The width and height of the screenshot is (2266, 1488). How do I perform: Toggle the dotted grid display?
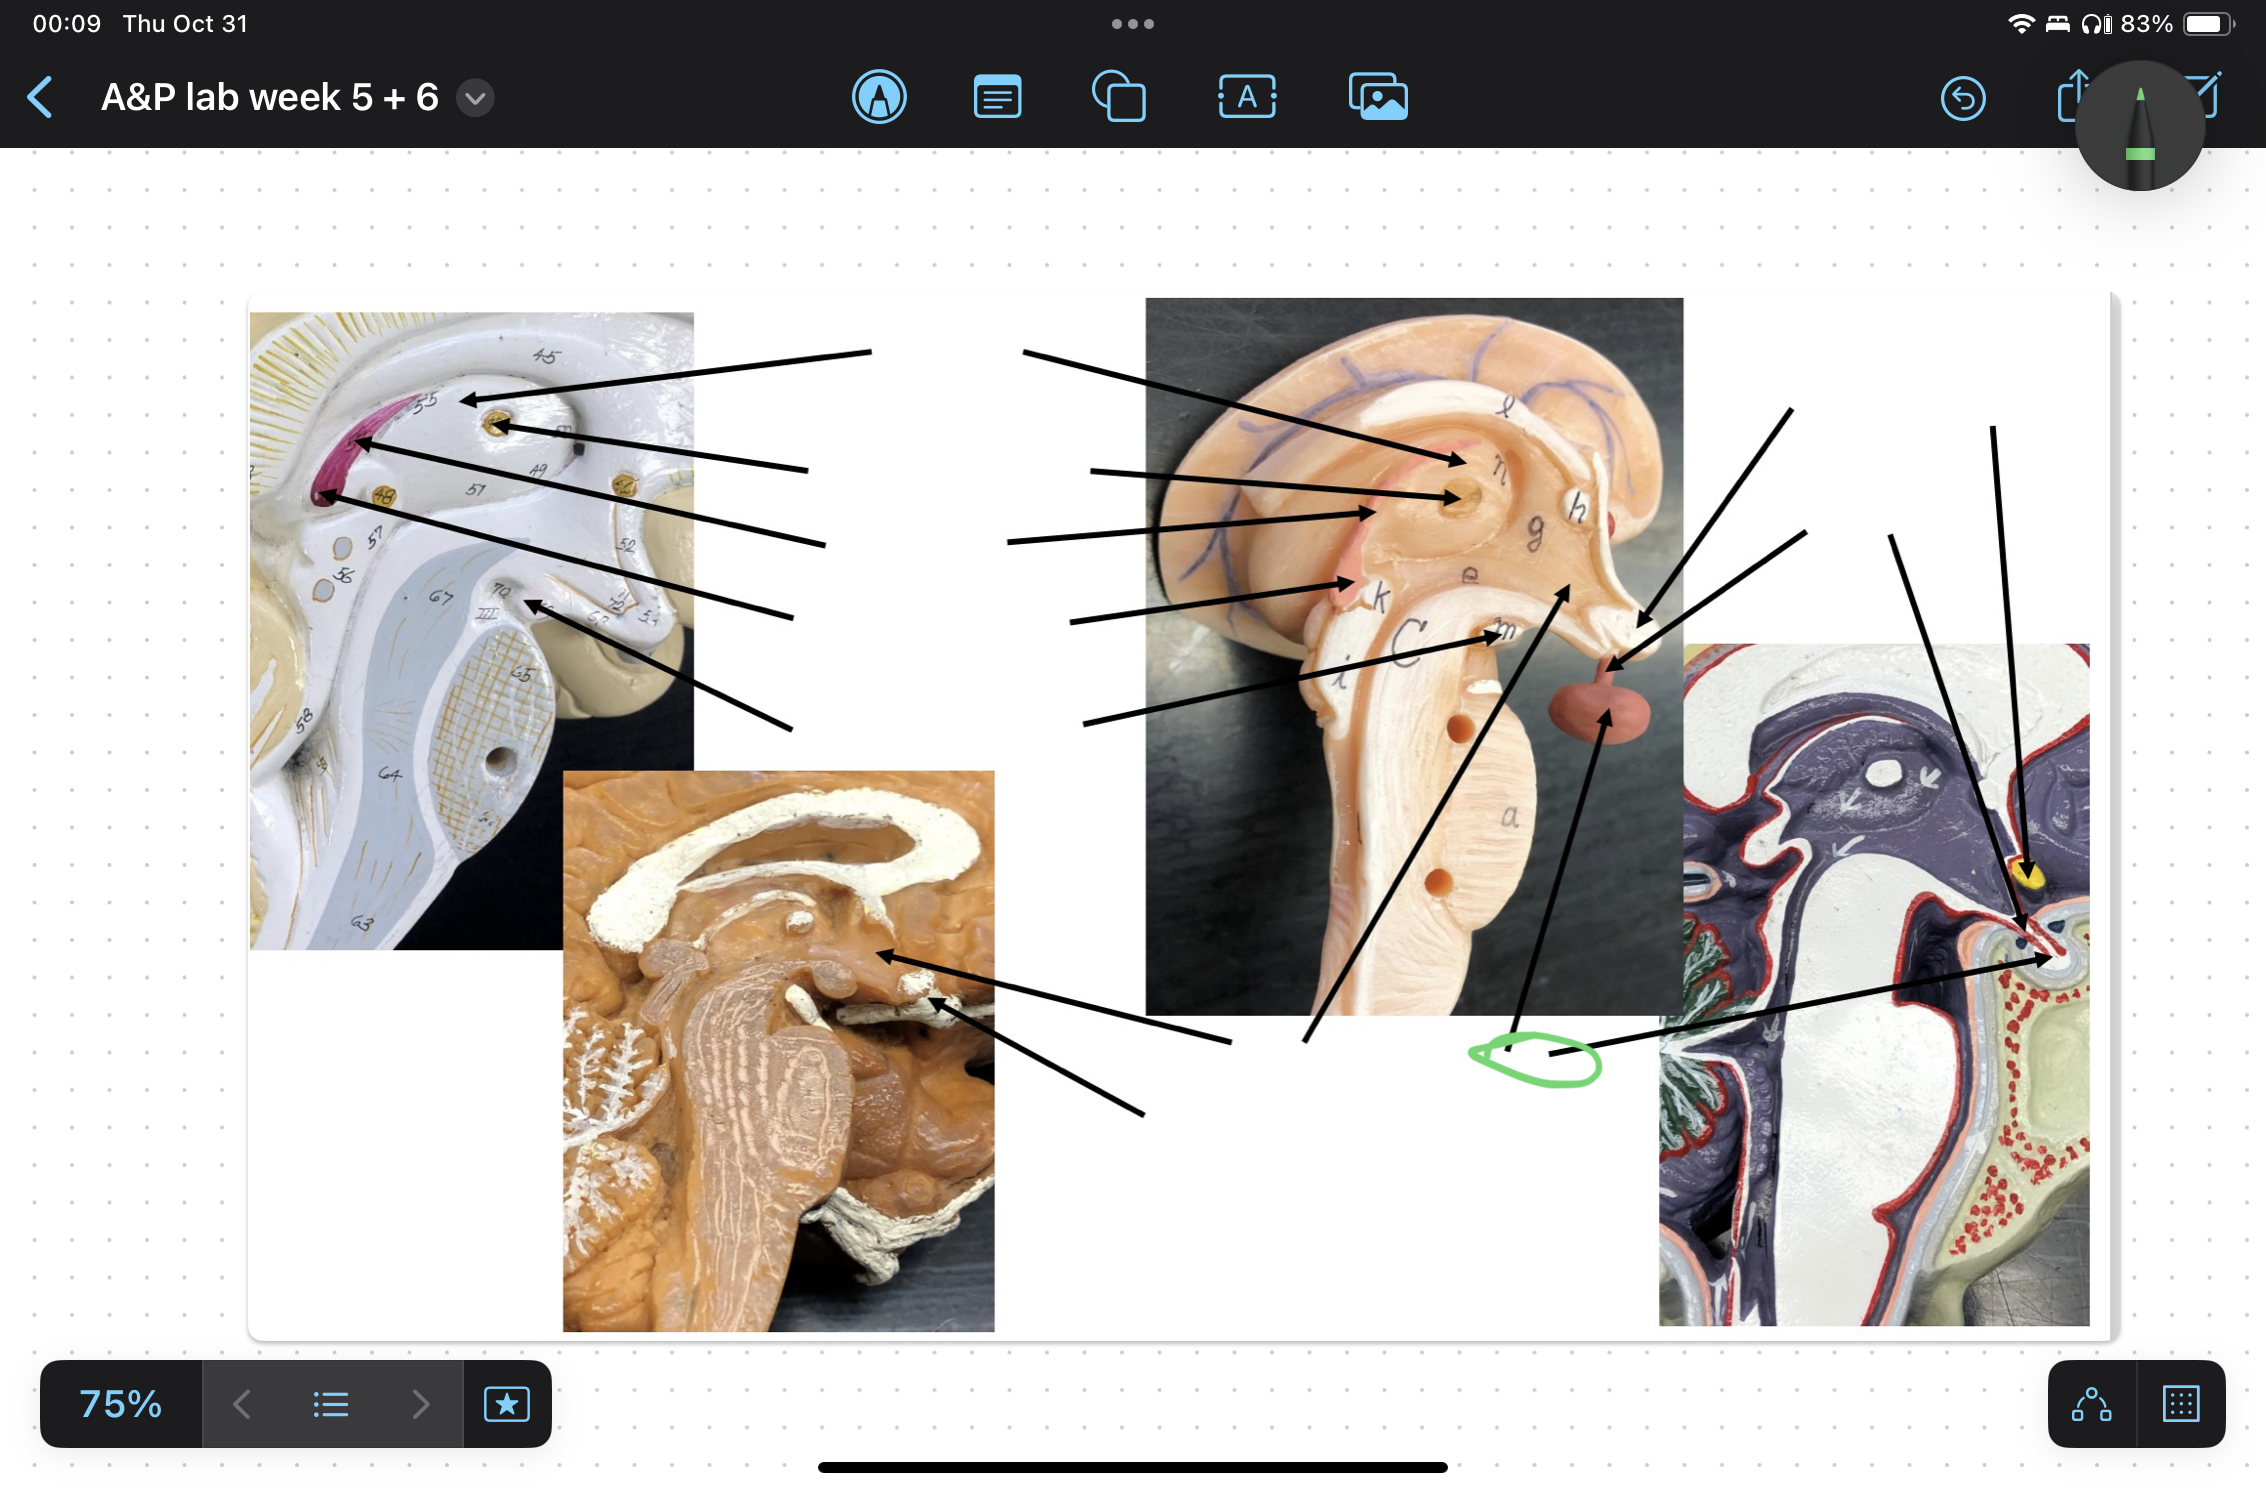(2181, 1404)
